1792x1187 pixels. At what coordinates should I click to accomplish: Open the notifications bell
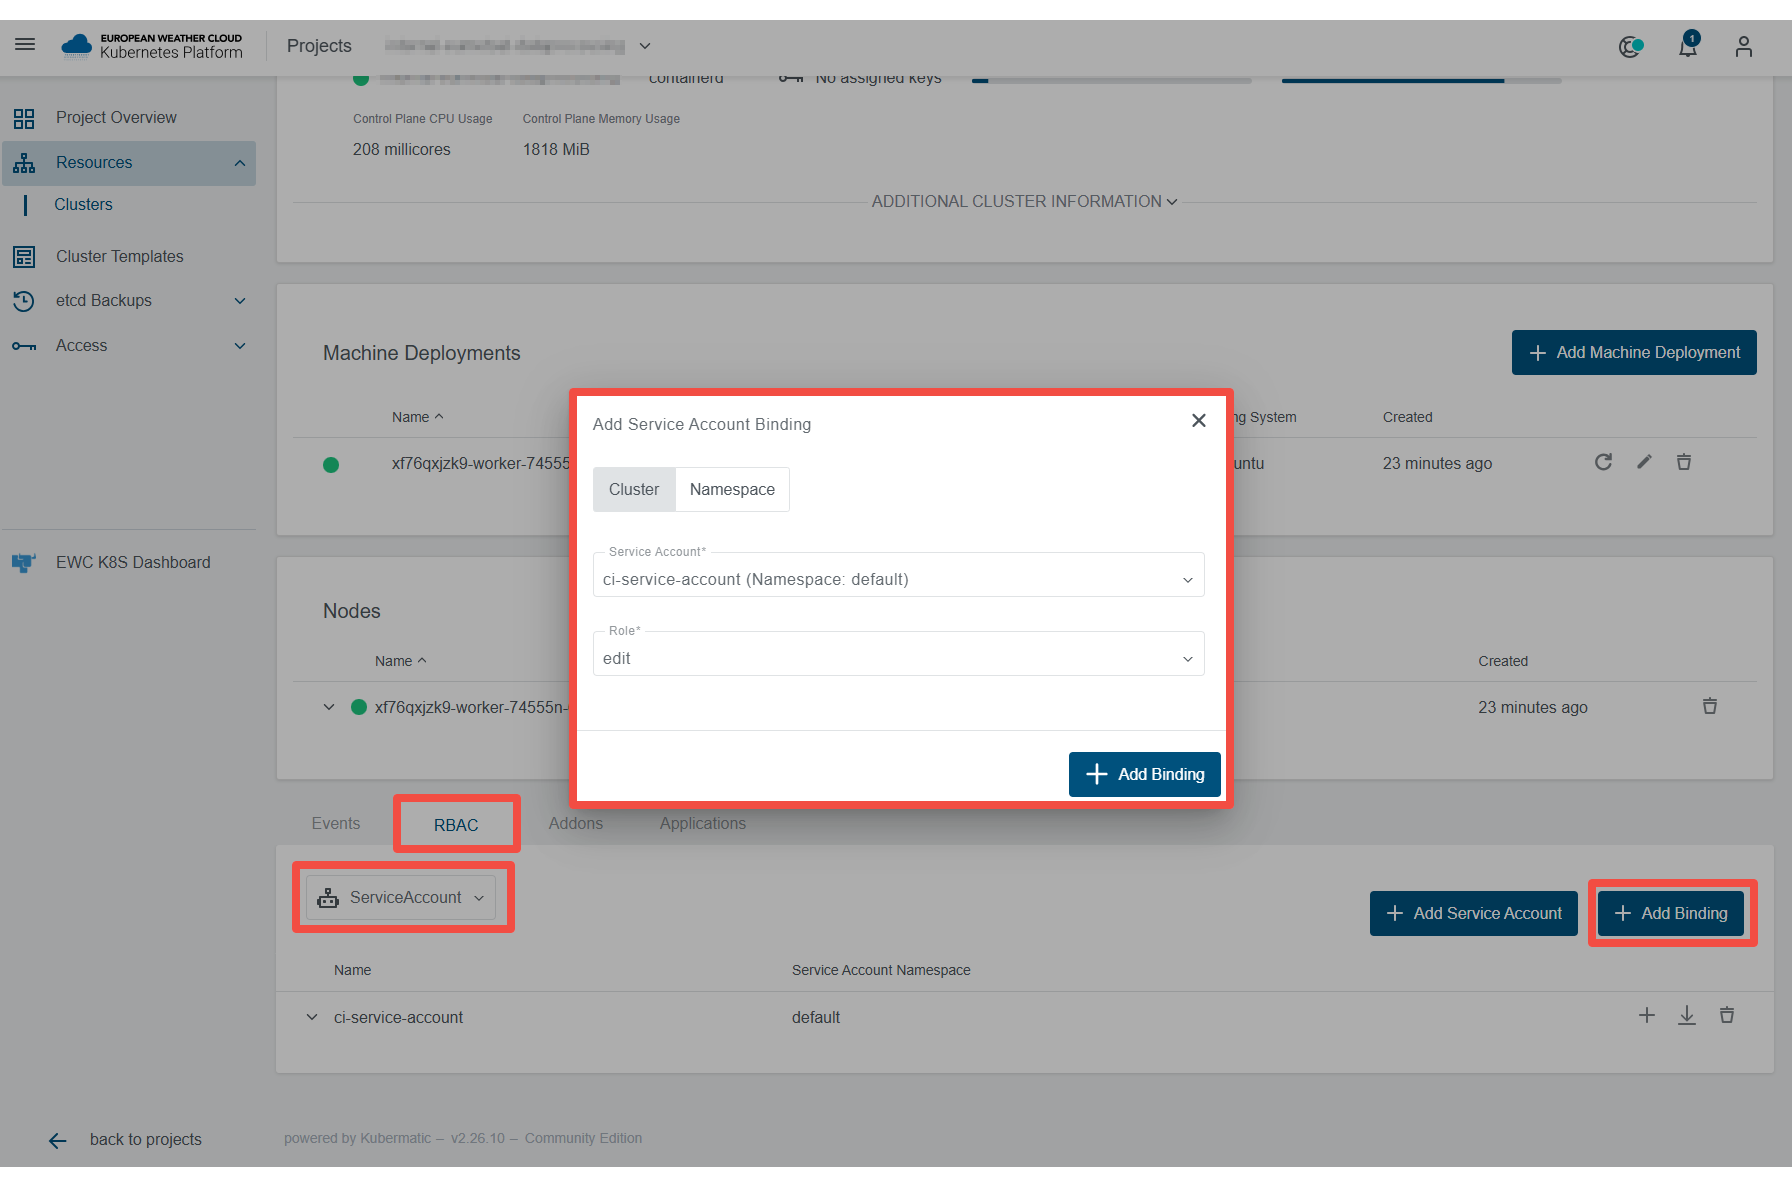1688,46
